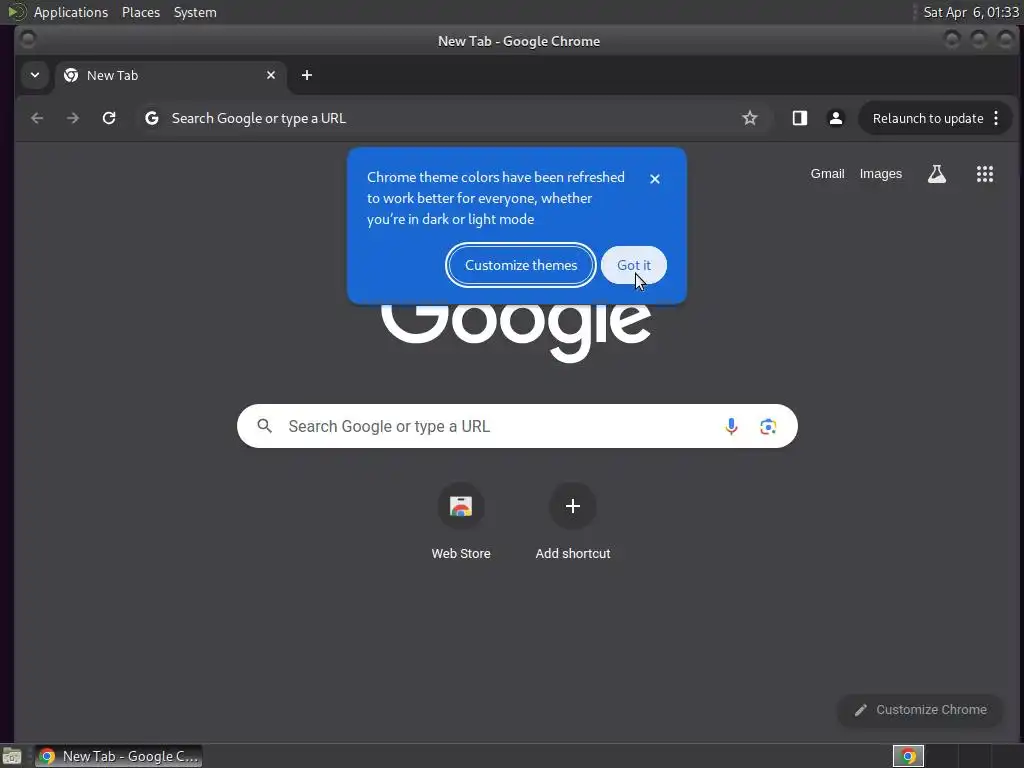Screen dimensions: 1024x768
Task: Click the Add shortcut label text
Action: click(x=573, y=553)
